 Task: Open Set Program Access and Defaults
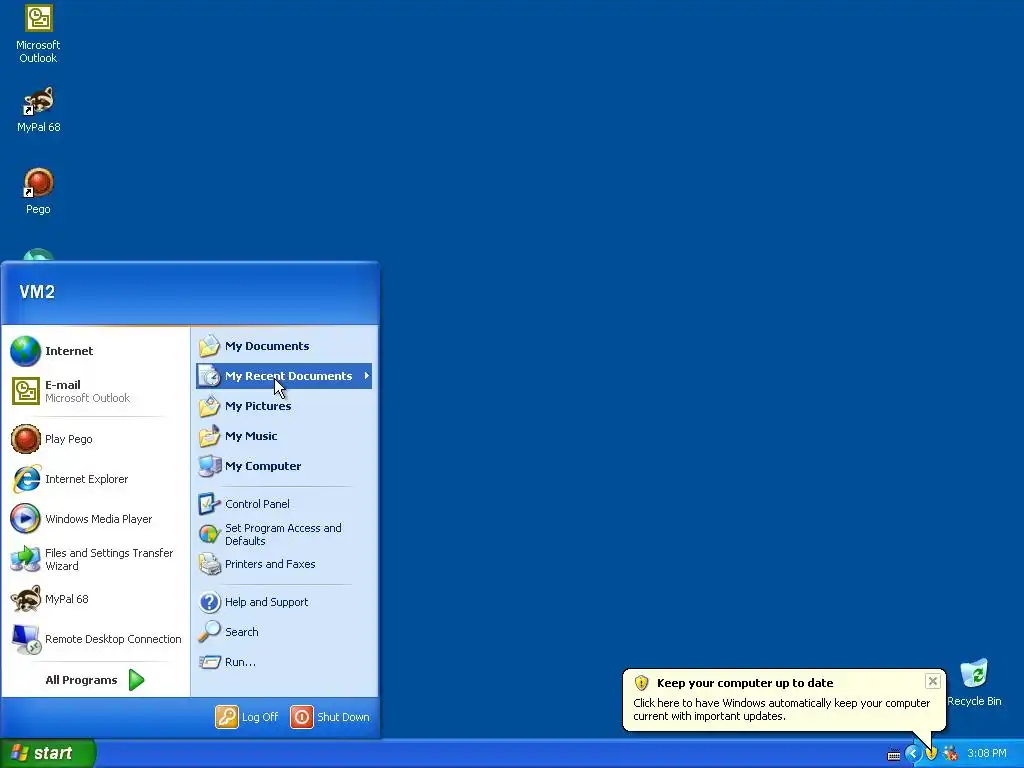tap(284, 534)
